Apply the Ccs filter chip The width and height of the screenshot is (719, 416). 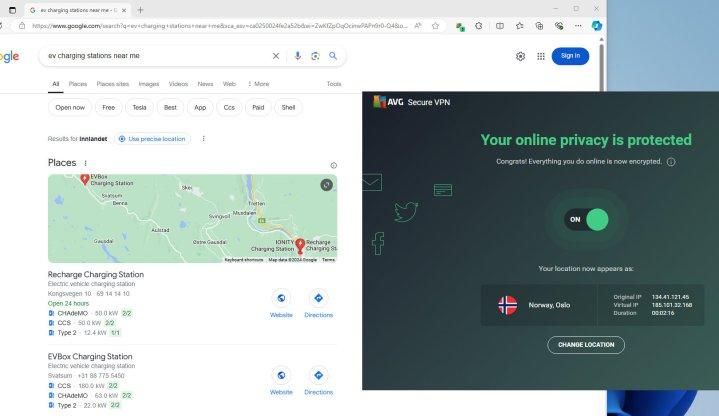(229, 107)
